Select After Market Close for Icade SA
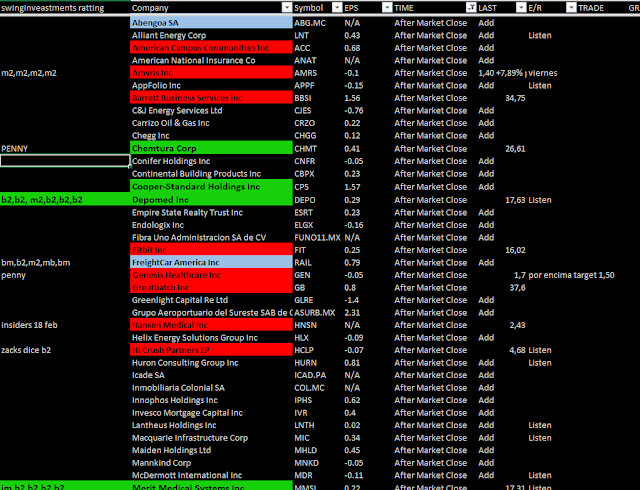The image size is (640, 490). [431, 375]
